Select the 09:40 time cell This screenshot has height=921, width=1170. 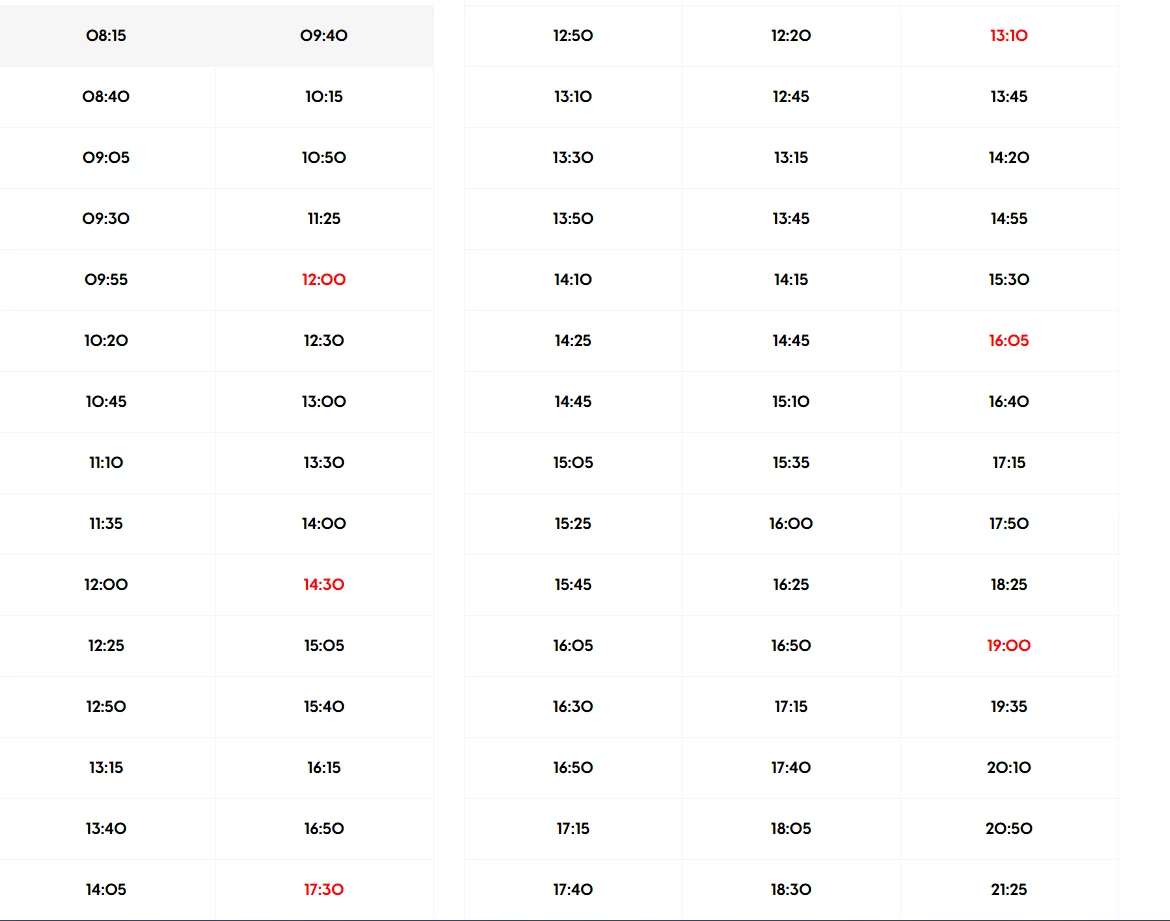coord(324,36)
